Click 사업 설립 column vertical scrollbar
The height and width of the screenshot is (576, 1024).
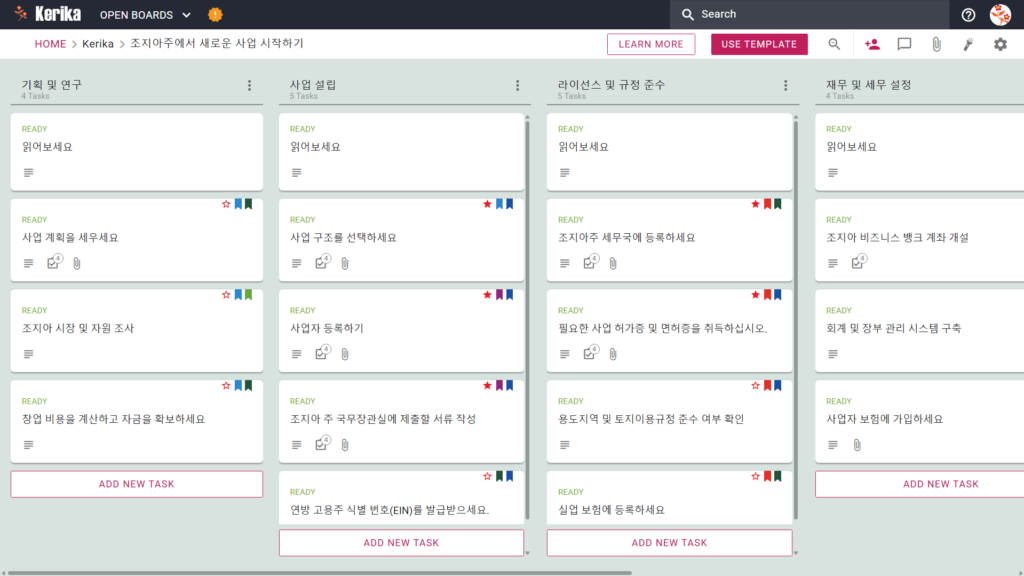(528, 320)
